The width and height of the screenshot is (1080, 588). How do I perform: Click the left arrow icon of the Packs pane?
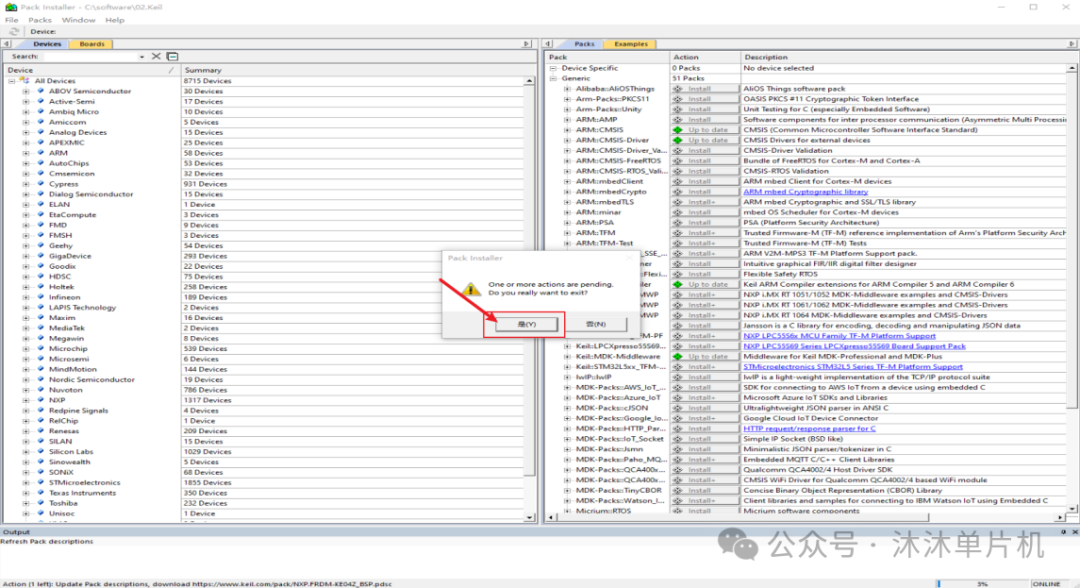[x=548, y=44]
